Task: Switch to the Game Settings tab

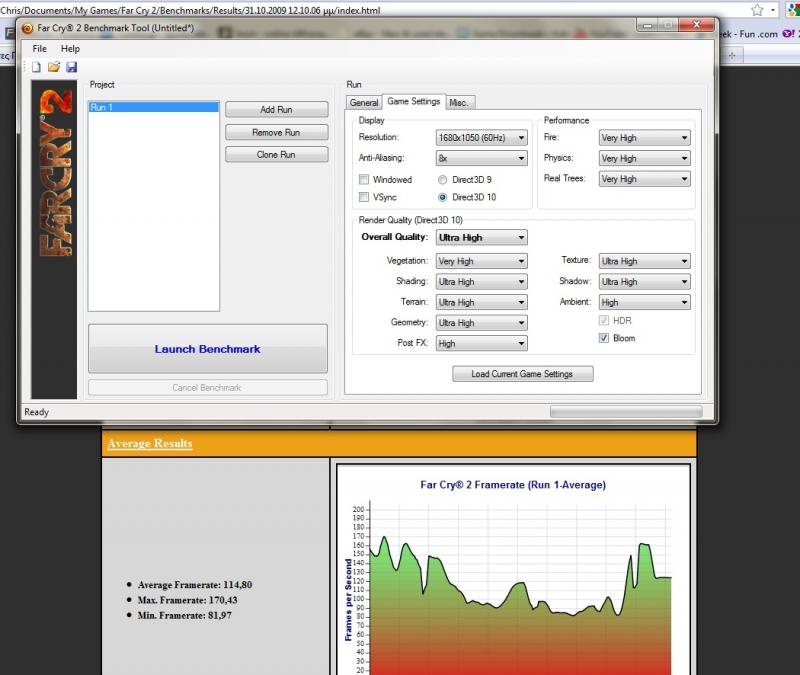Action: tap(414, 102)
